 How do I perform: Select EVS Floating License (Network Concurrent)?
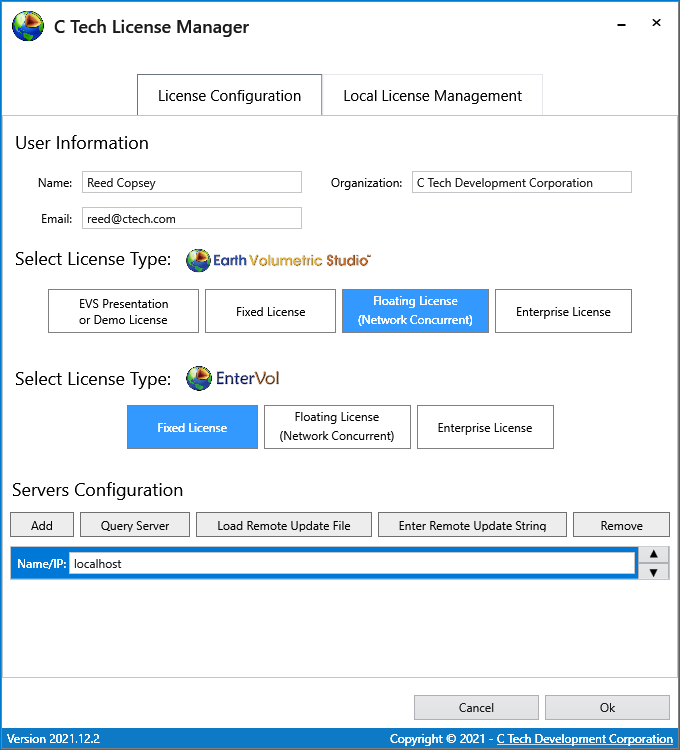[x=415, y=311]
